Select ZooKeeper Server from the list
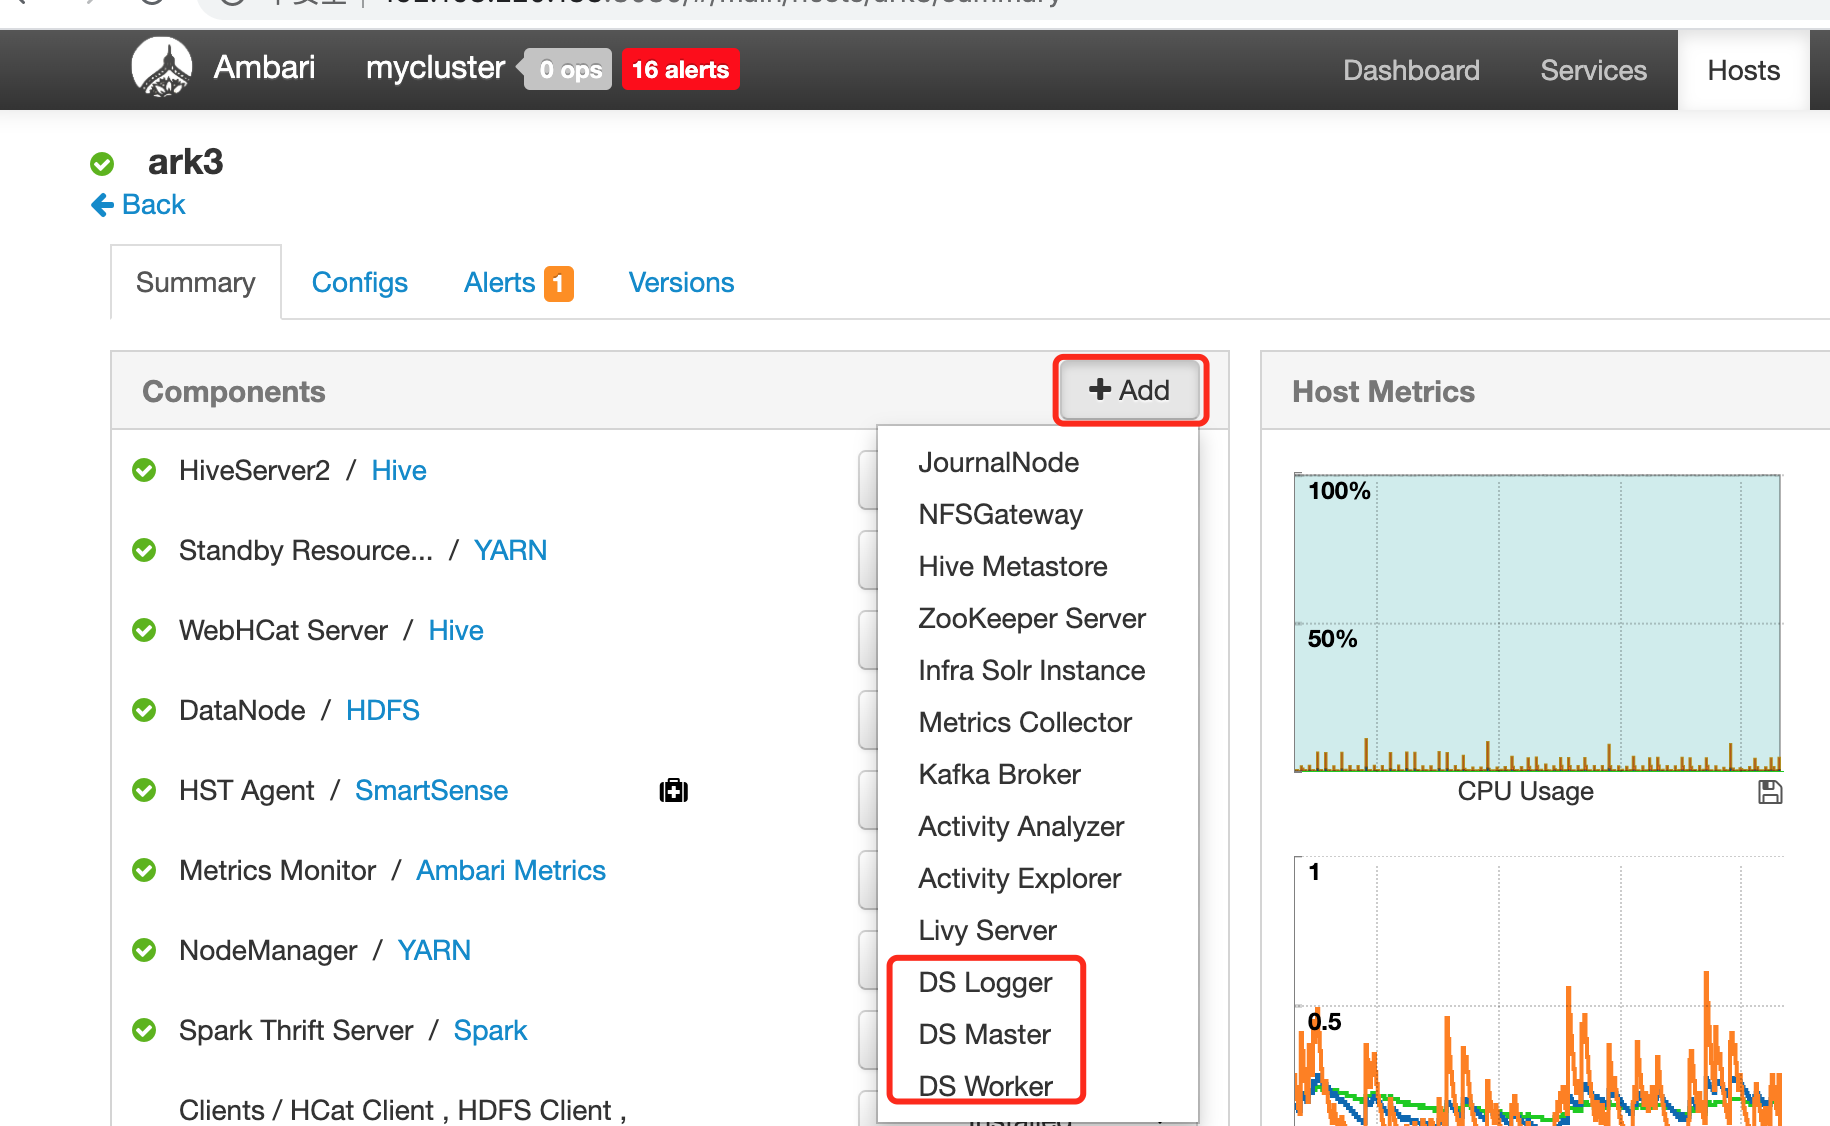This screenshot has width=1830, height=1126. (x=1031, y=618)
